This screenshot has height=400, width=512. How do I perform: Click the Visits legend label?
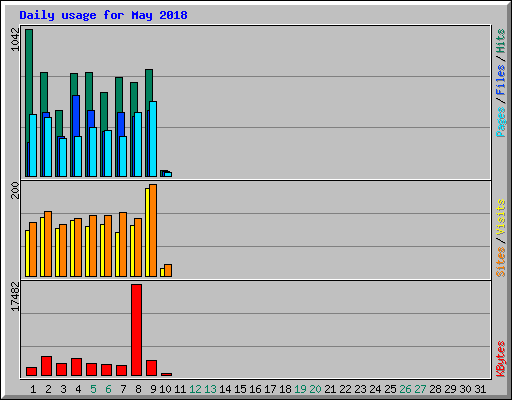[x=501, y=218]
